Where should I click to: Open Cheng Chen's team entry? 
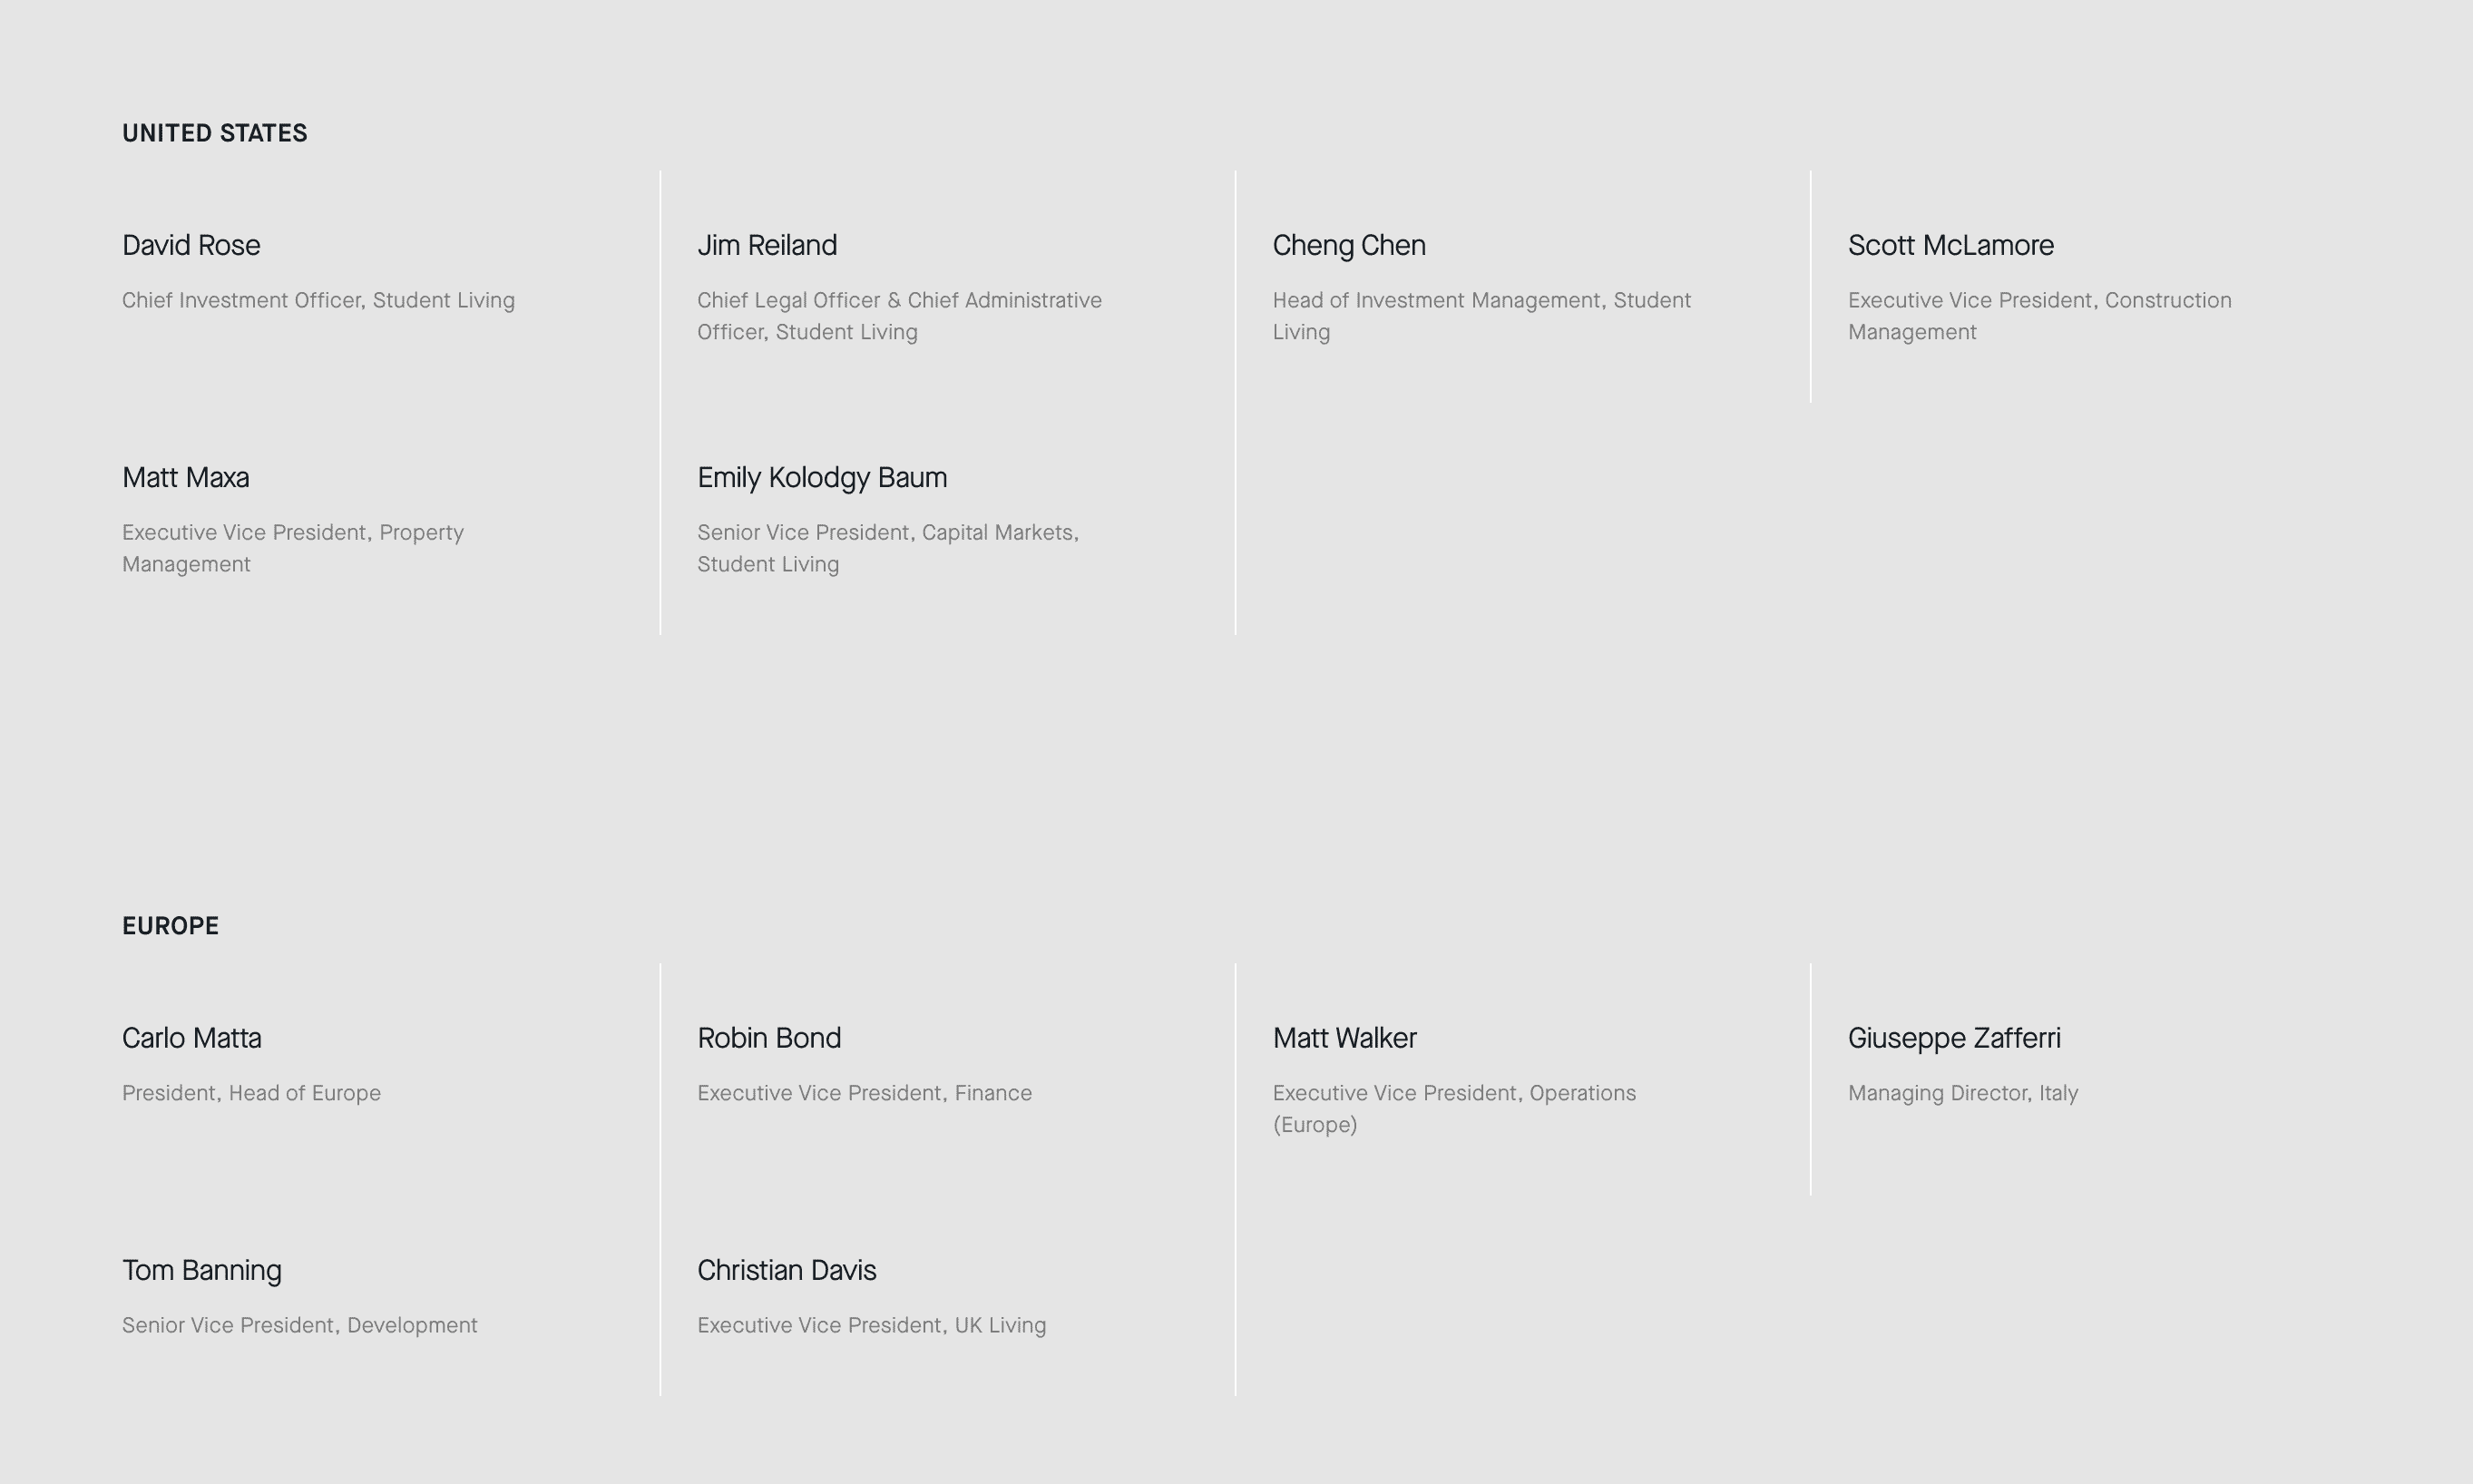(x=1349, y=245)
